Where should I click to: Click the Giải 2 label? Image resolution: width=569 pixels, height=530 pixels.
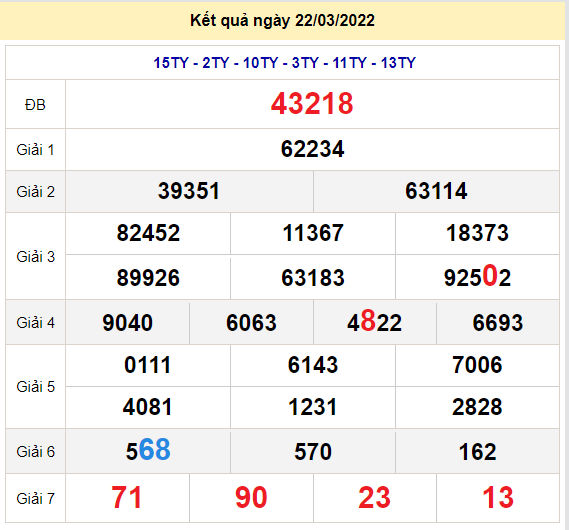click(x=35, y=192)
